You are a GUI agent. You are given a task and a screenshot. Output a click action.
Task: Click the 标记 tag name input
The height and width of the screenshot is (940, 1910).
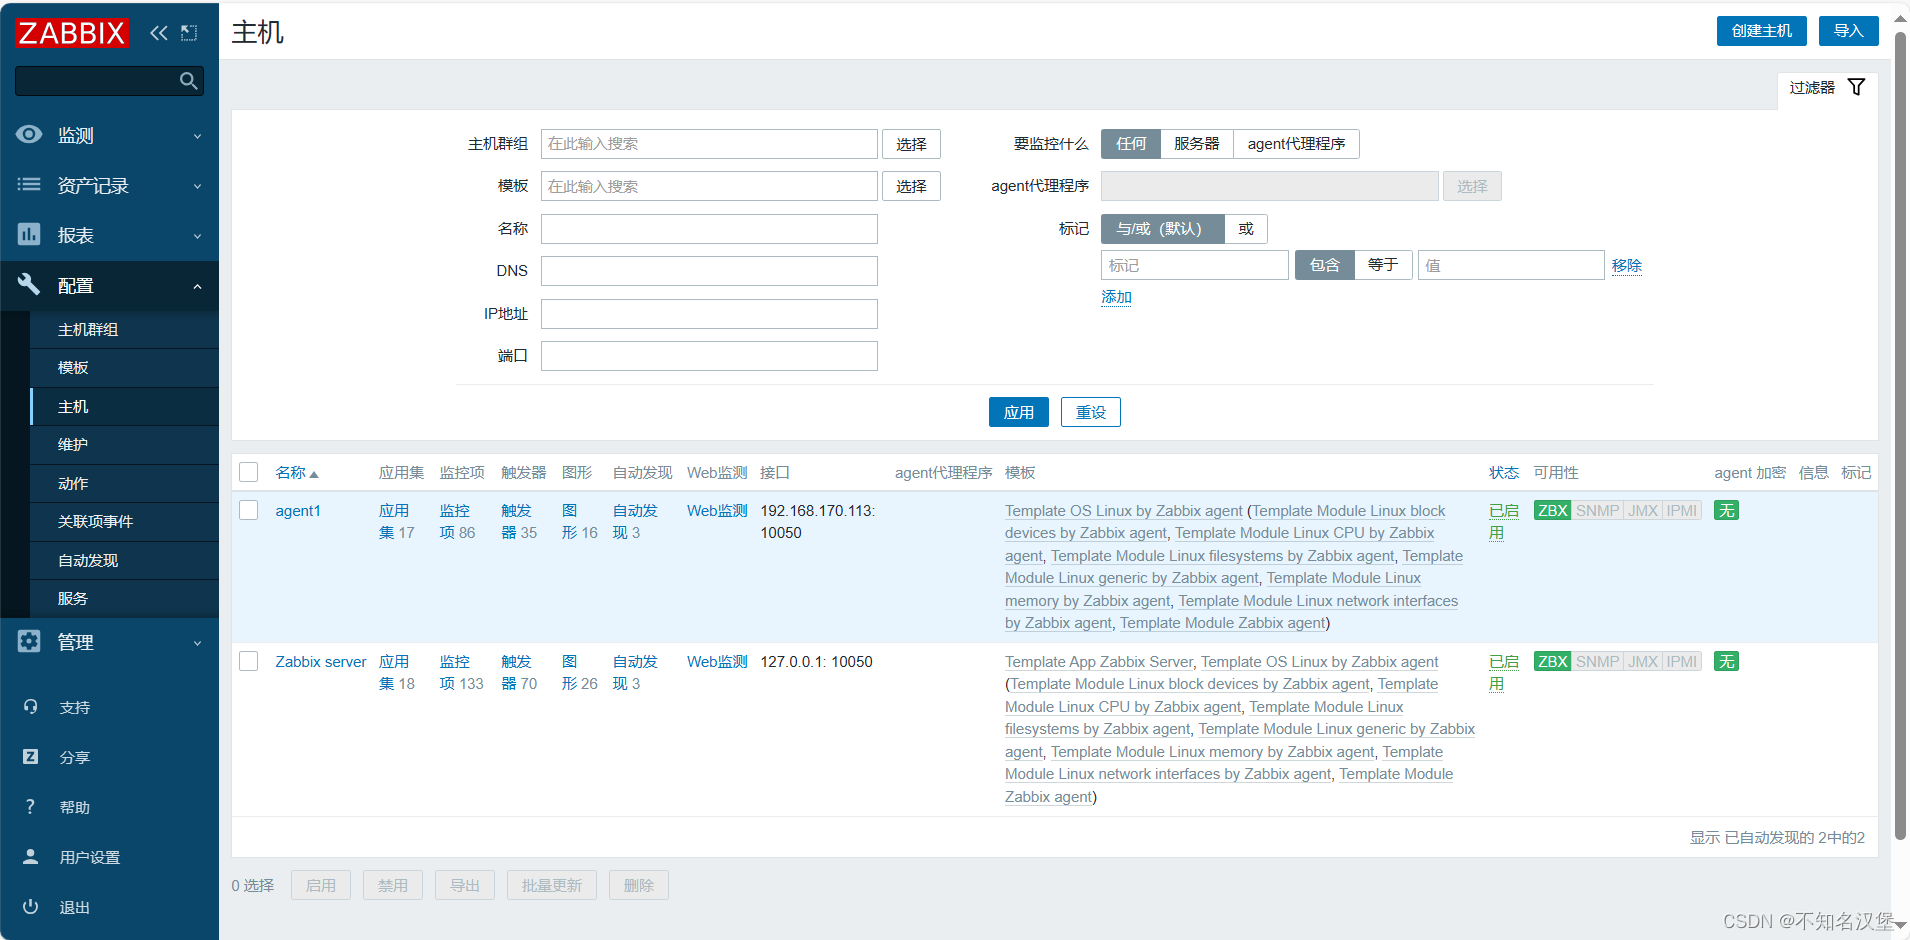point(1194,265)
